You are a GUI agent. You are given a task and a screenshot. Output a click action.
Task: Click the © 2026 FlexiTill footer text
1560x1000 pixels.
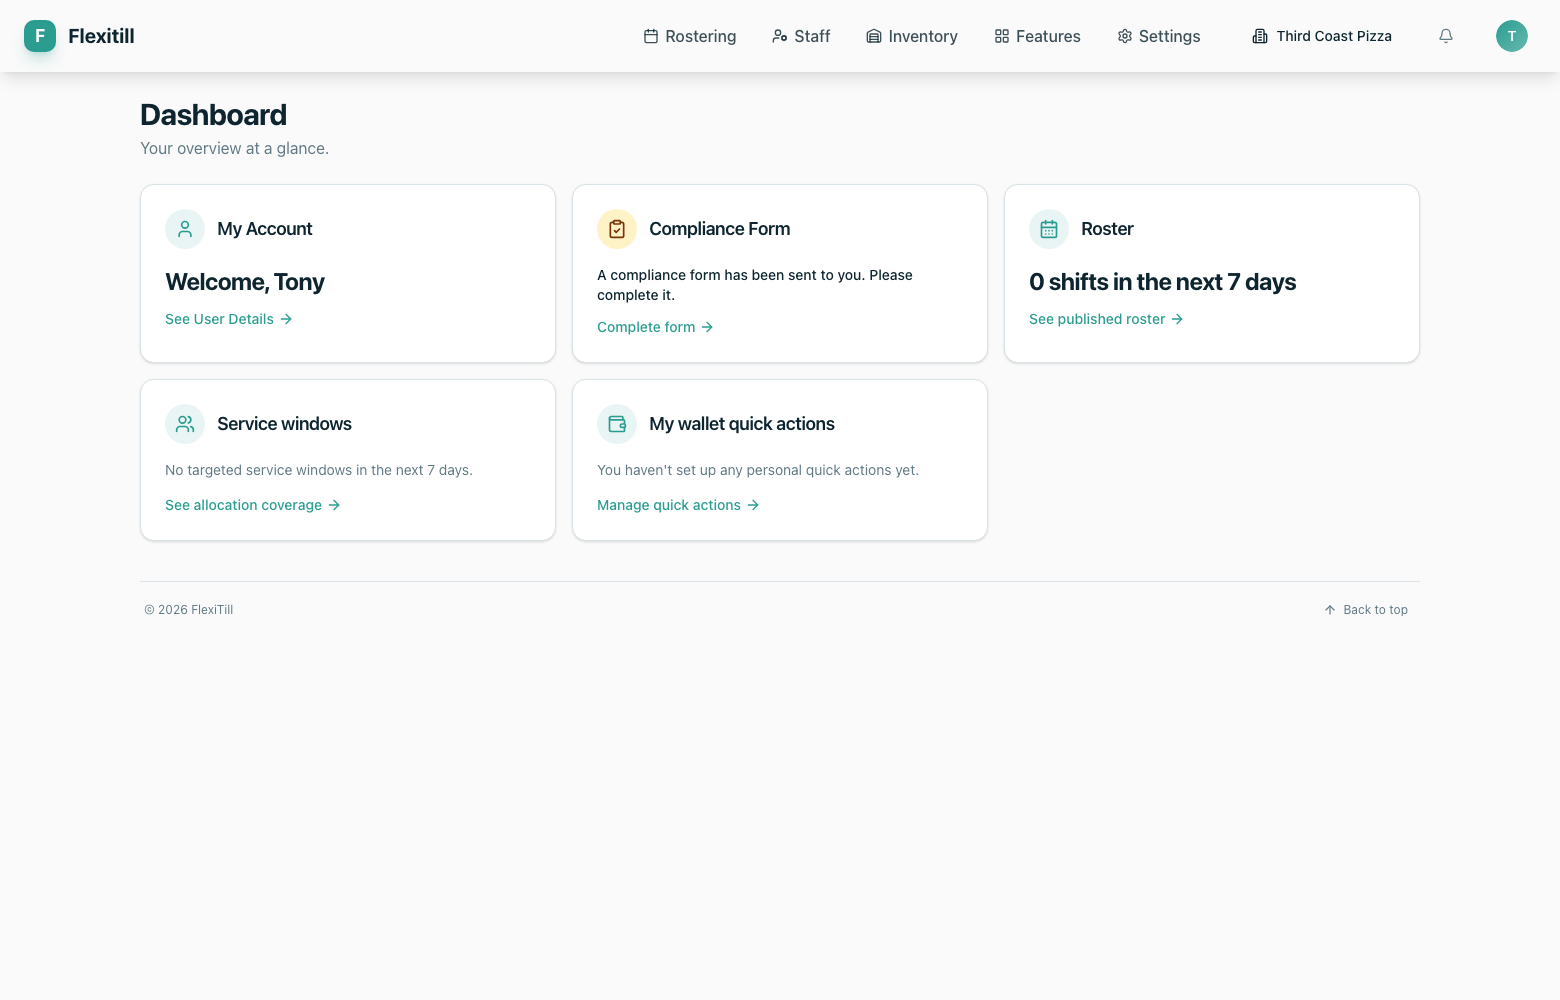point(189,610)
